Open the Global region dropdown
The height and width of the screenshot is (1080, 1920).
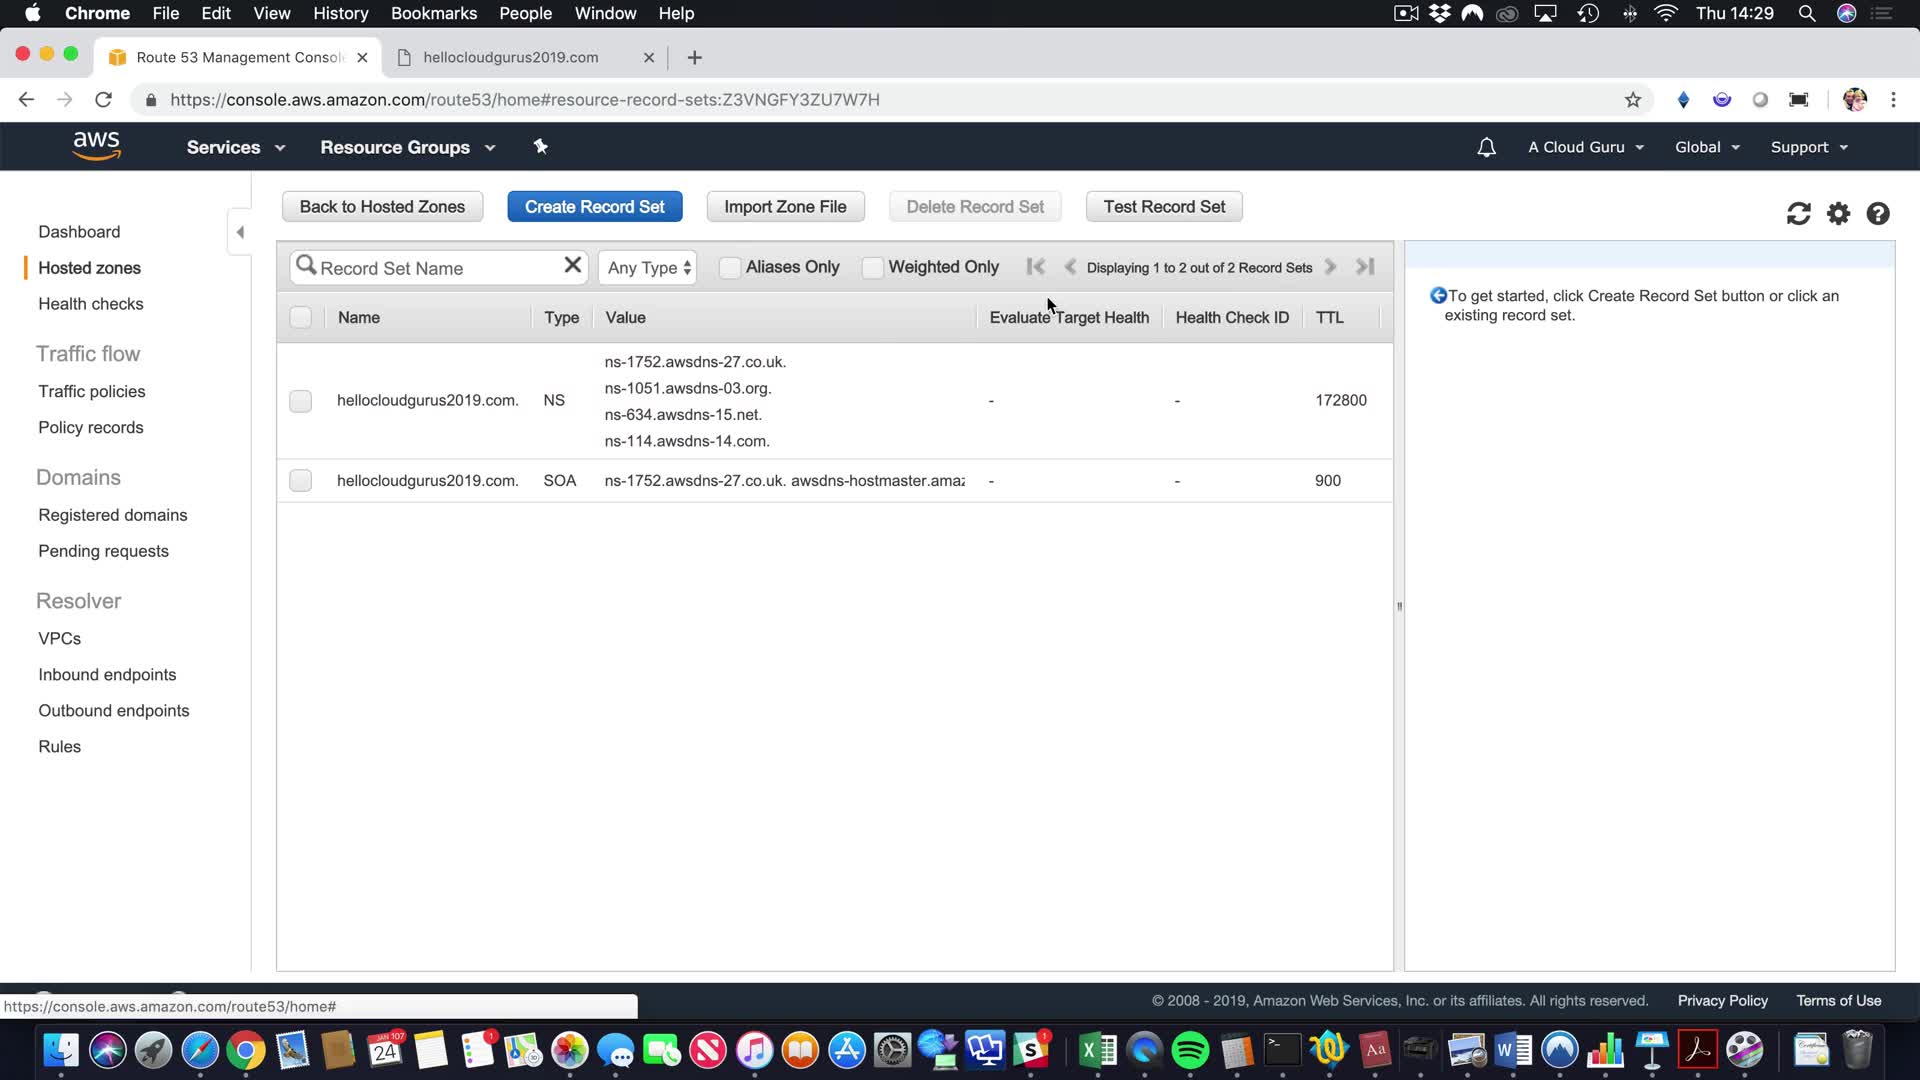click(1707, 147)
